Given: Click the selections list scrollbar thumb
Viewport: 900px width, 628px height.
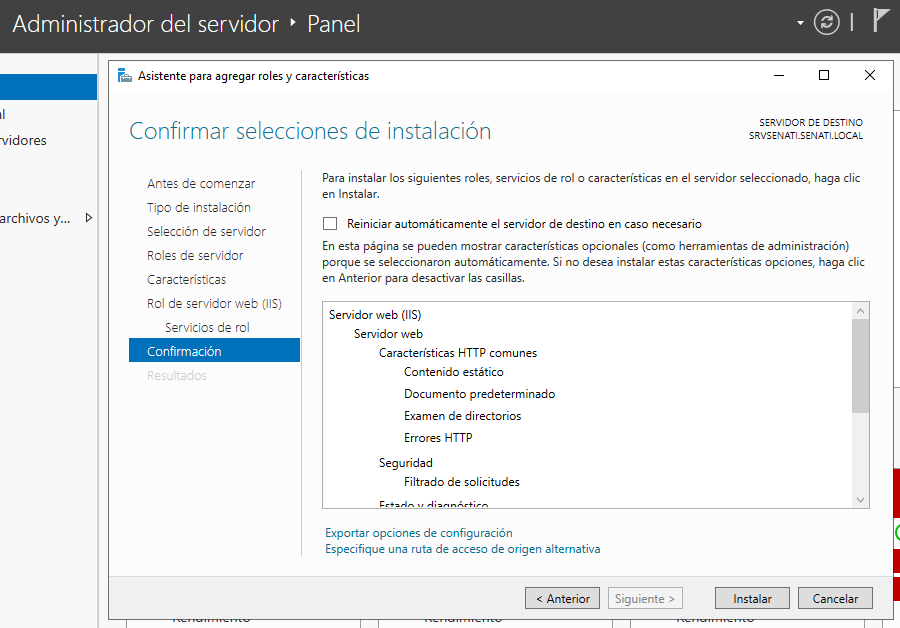Looking at the screenshot, I should (x=860, y=366).
